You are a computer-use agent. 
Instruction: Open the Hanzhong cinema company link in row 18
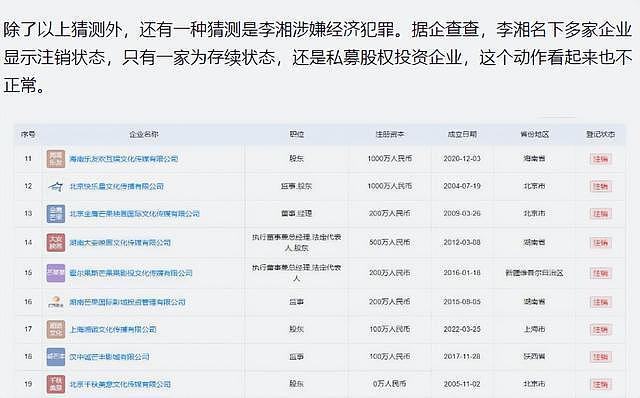[109, 357]
